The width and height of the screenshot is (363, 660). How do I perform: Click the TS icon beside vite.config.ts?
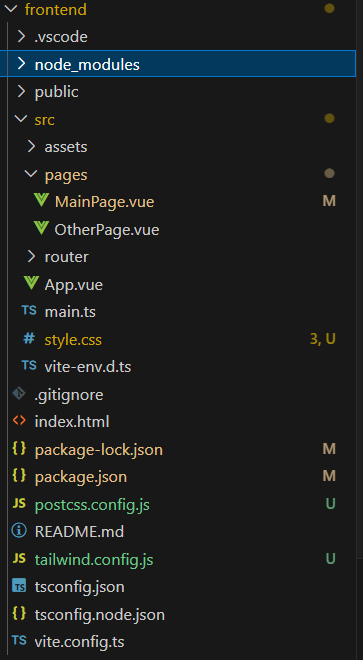[x=19, y=641]
